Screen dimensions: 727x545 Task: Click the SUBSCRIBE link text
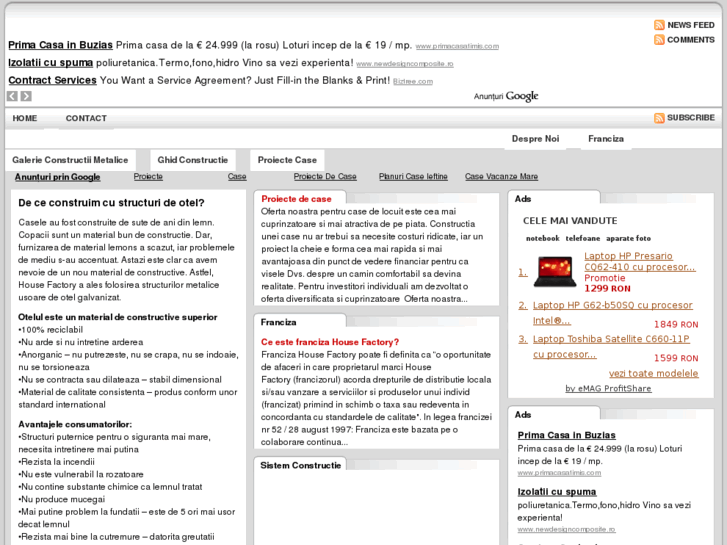tap(691, 118)
